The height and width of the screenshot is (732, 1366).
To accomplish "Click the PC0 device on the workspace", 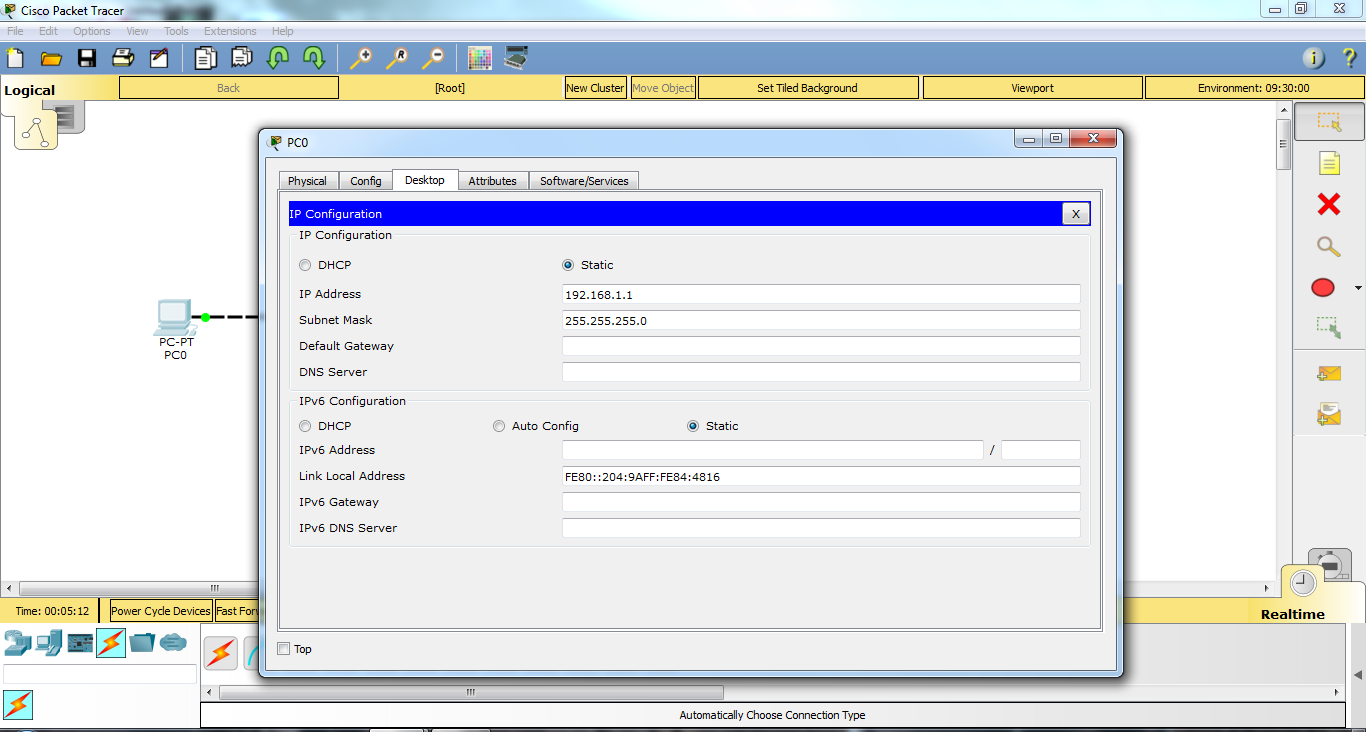I will tap(175, 318).
